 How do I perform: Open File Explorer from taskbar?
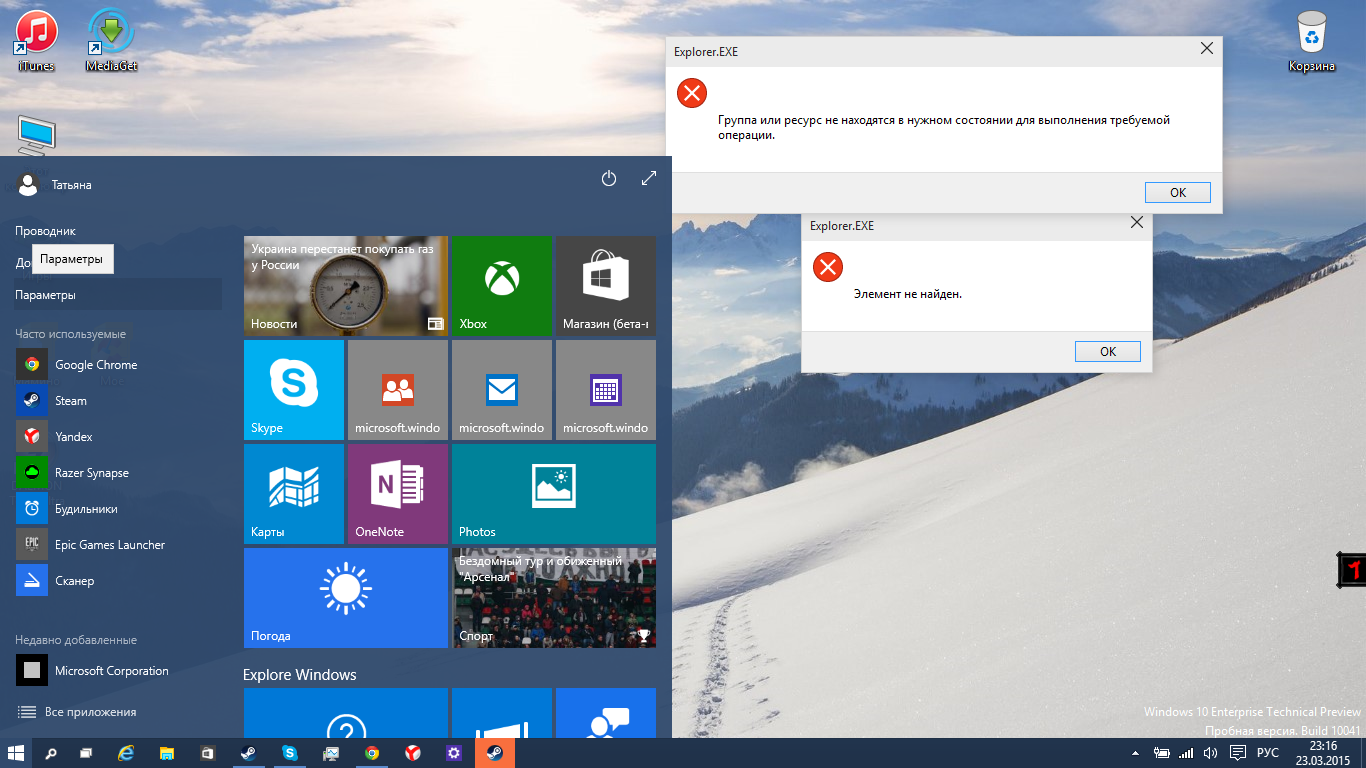pyautogui.click(x=167, y=753)
